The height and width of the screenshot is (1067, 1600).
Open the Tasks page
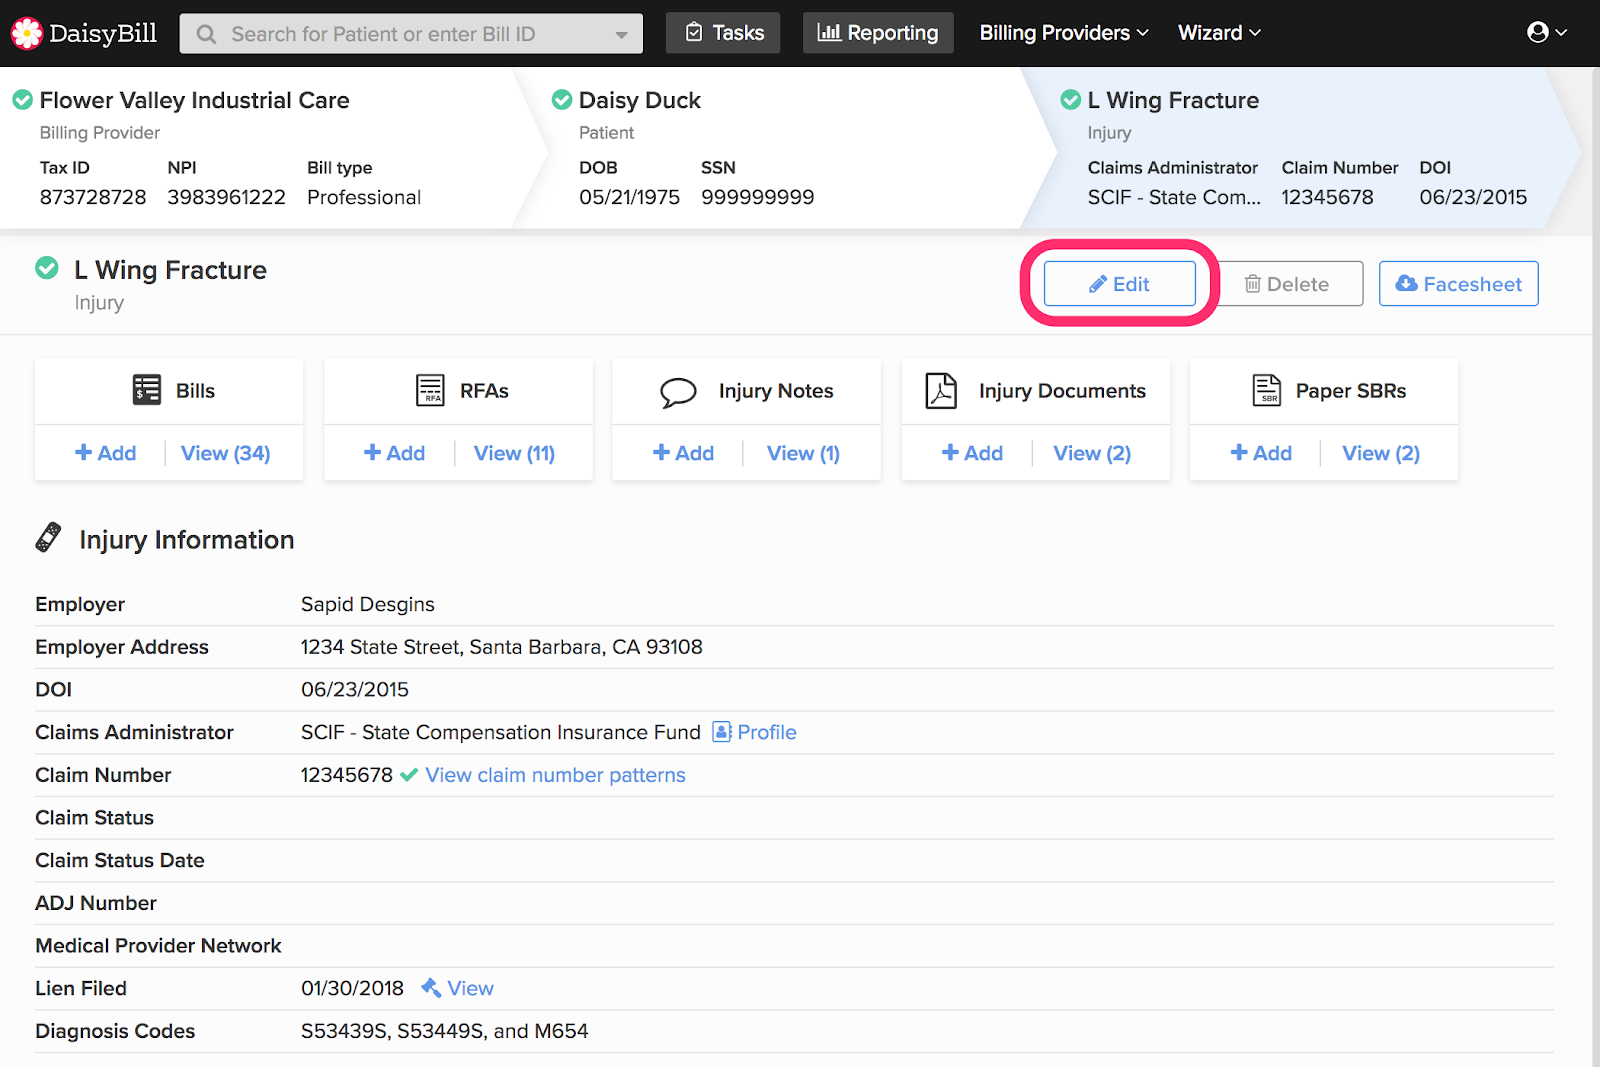(723, 33)
